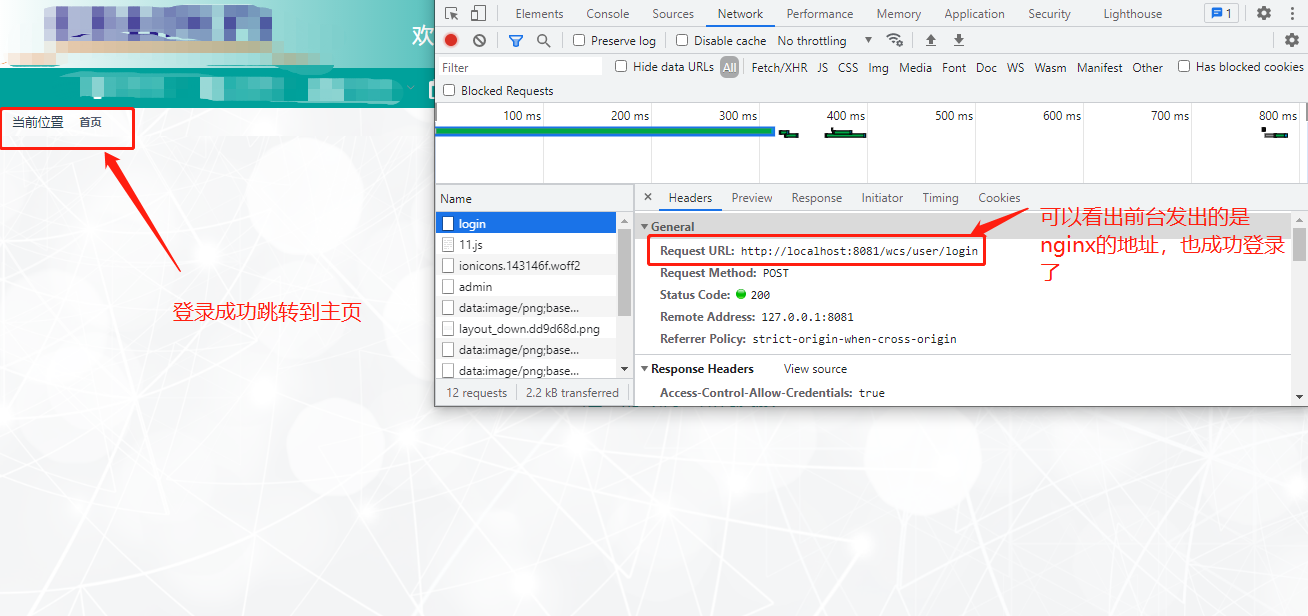
Task: Tick Has blocked cookies checkbox
Action: click(x=1184, y=67)
